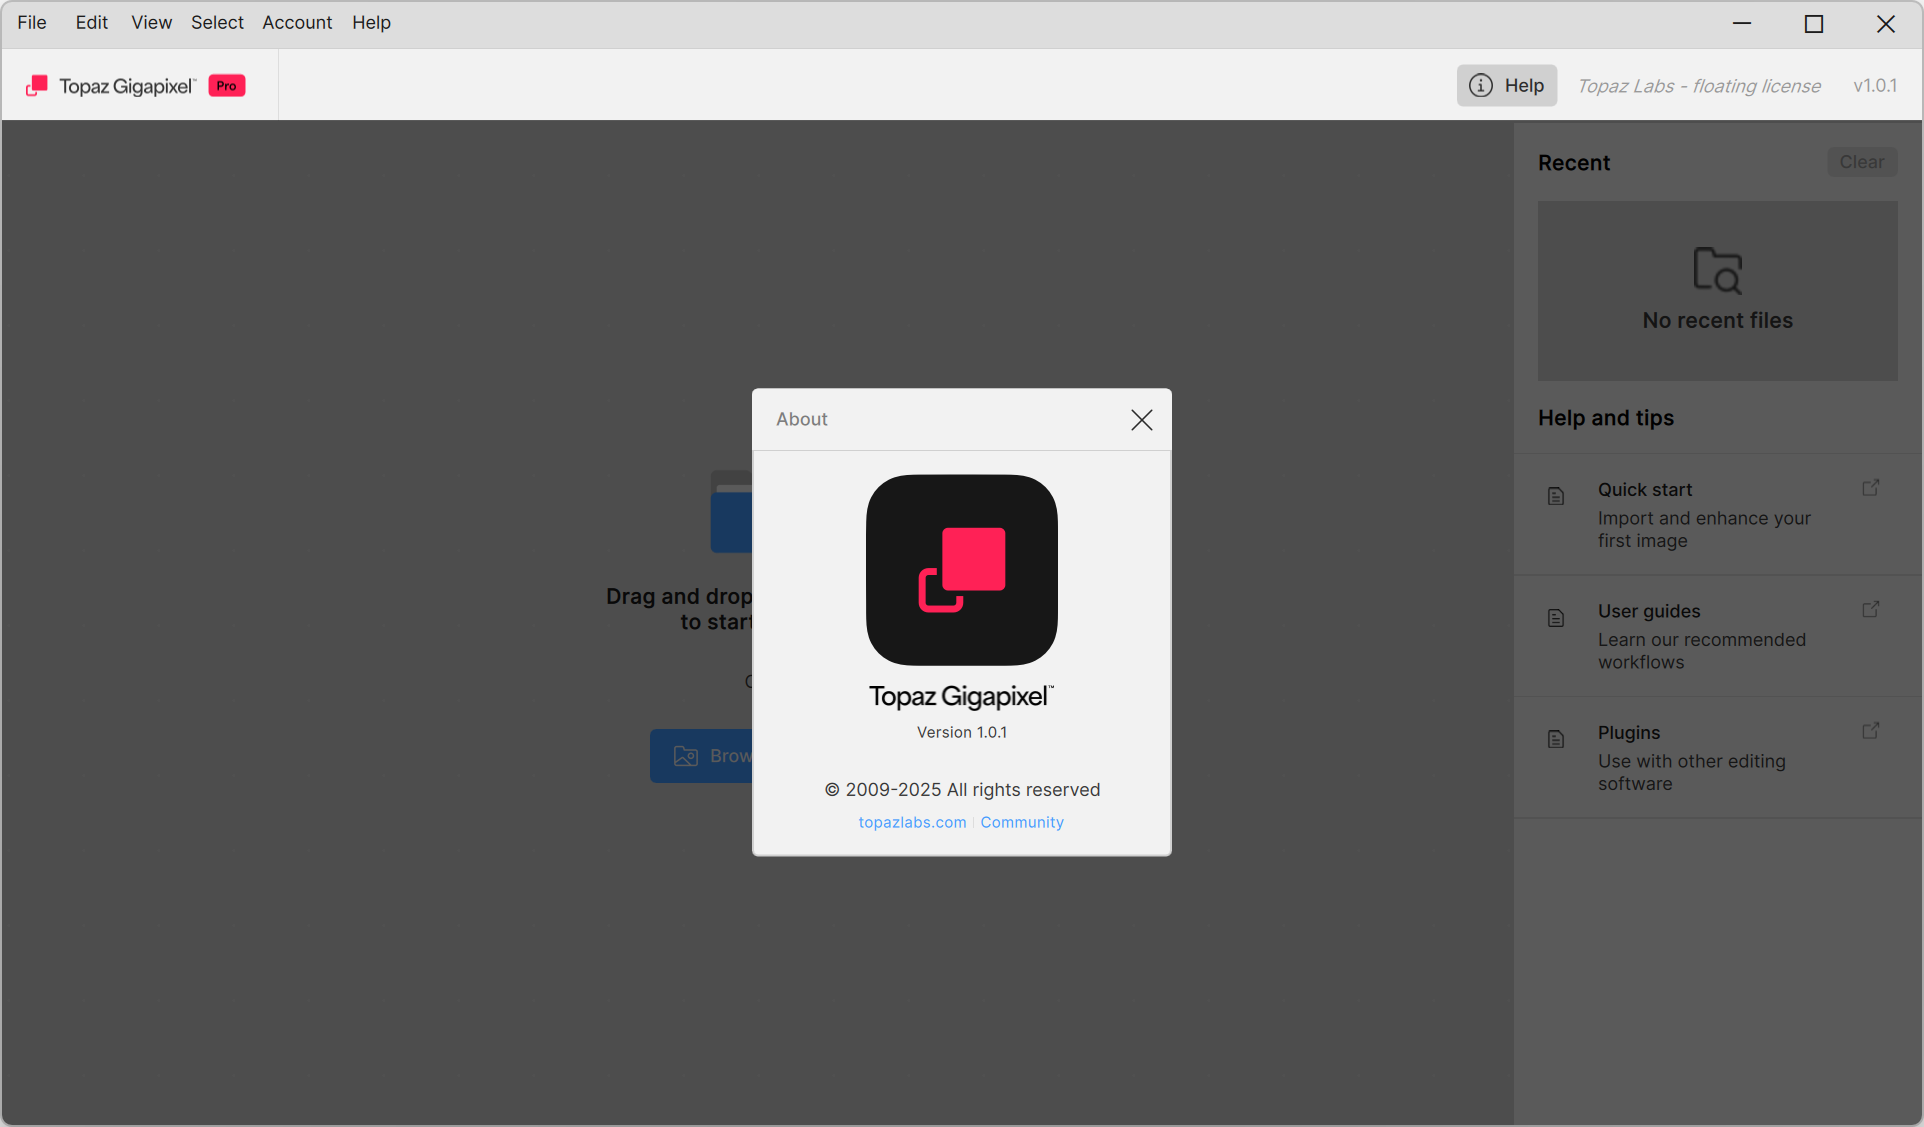Screen dimensions: 1924x1127
Task: Open Quick start external link icon
Action: [x=1870, y=488]
